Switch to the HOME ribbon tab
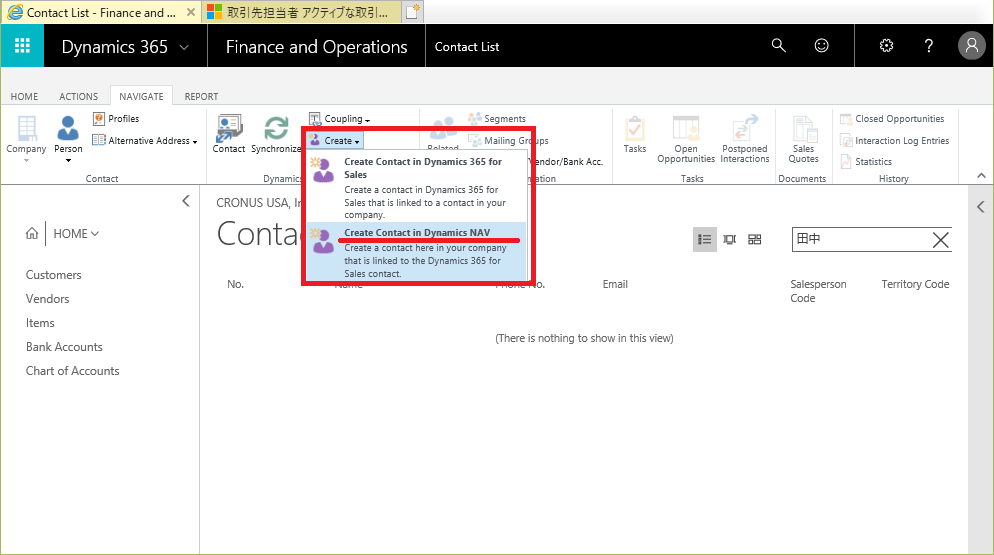This screenshot has width=994, height=555. (24, 96)
